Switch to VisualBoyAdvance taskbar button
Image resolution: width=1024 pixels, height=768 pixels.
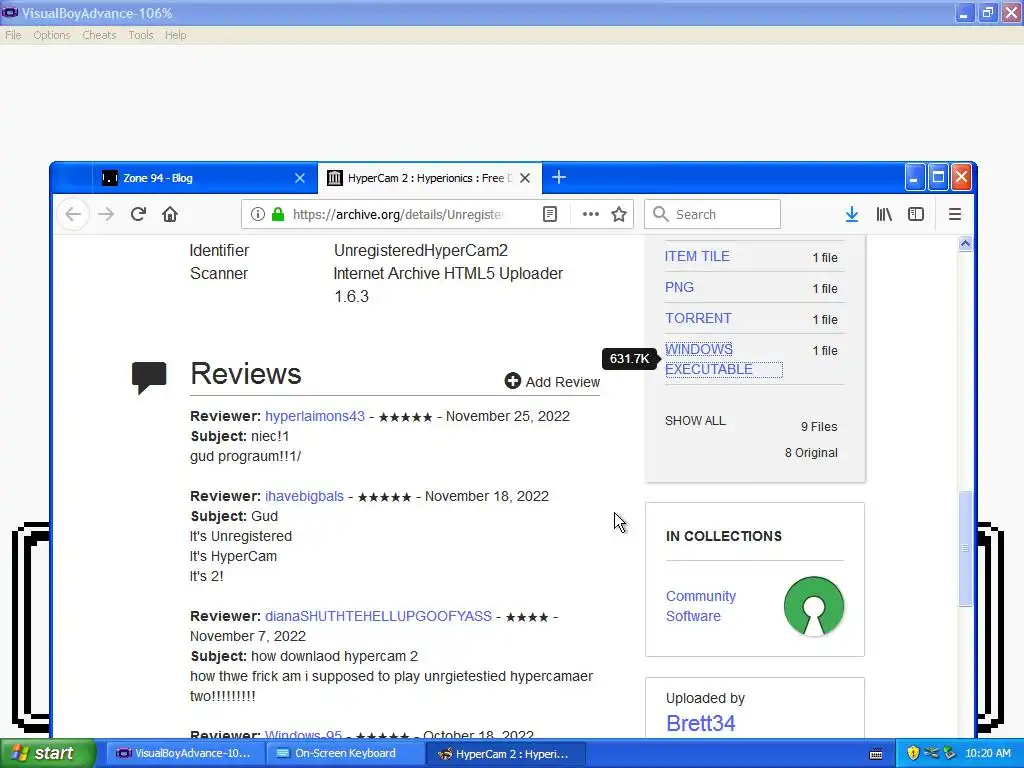coord(184,754)
